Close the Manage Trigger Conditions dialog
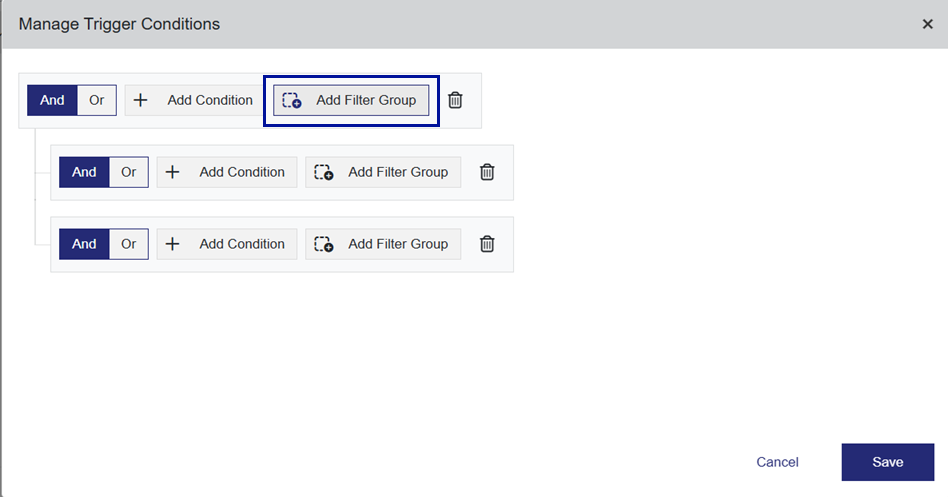The height and width of the screenshot is (500, 948). pyautogui.click(x=927, y=24)
